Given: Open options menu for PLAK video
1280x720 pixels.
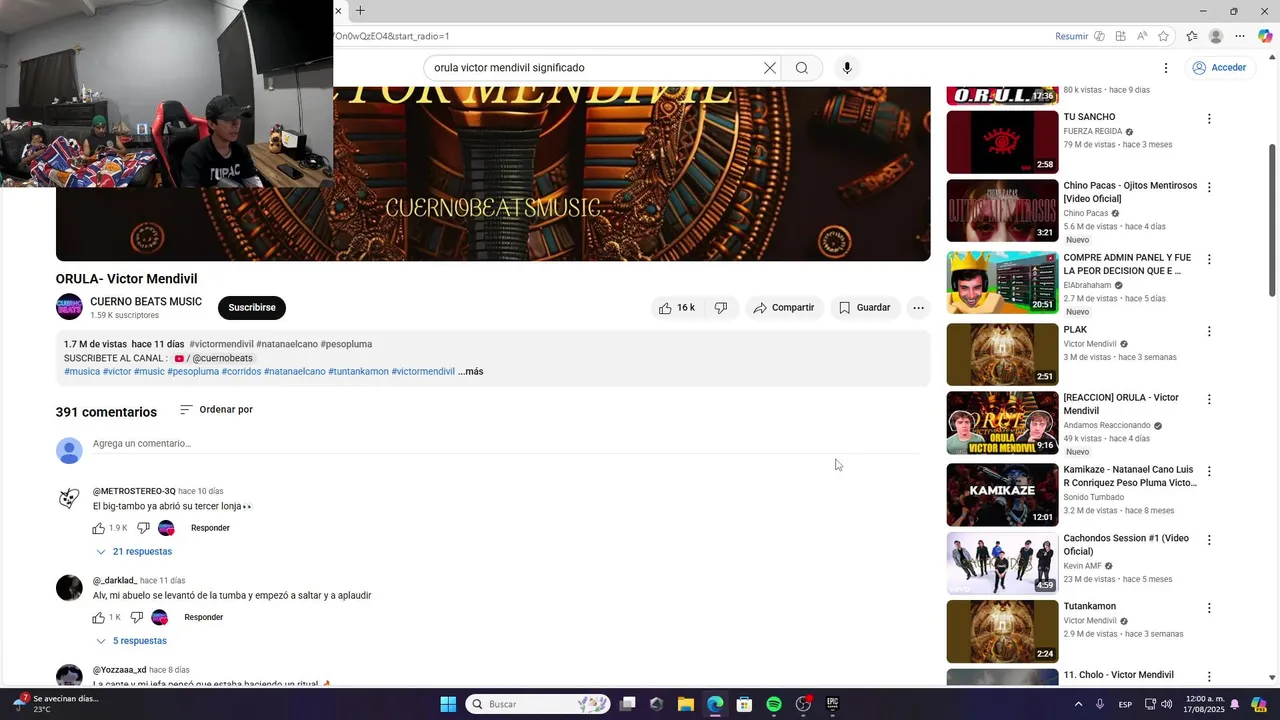Looking at the screenshot, I should [1209, 331].
